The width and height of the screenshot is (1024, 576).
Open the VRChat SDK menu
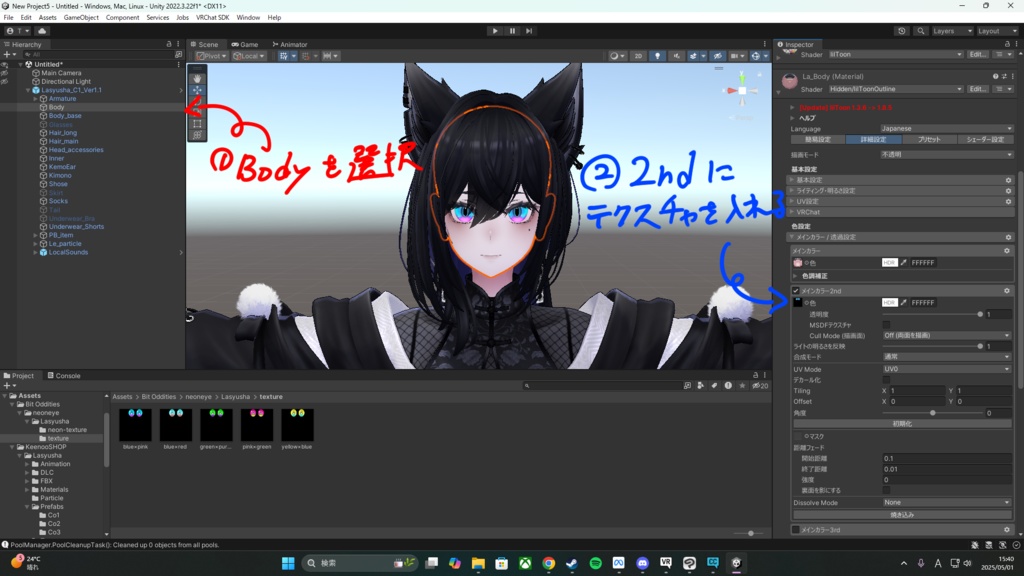(x=212, y=18)
